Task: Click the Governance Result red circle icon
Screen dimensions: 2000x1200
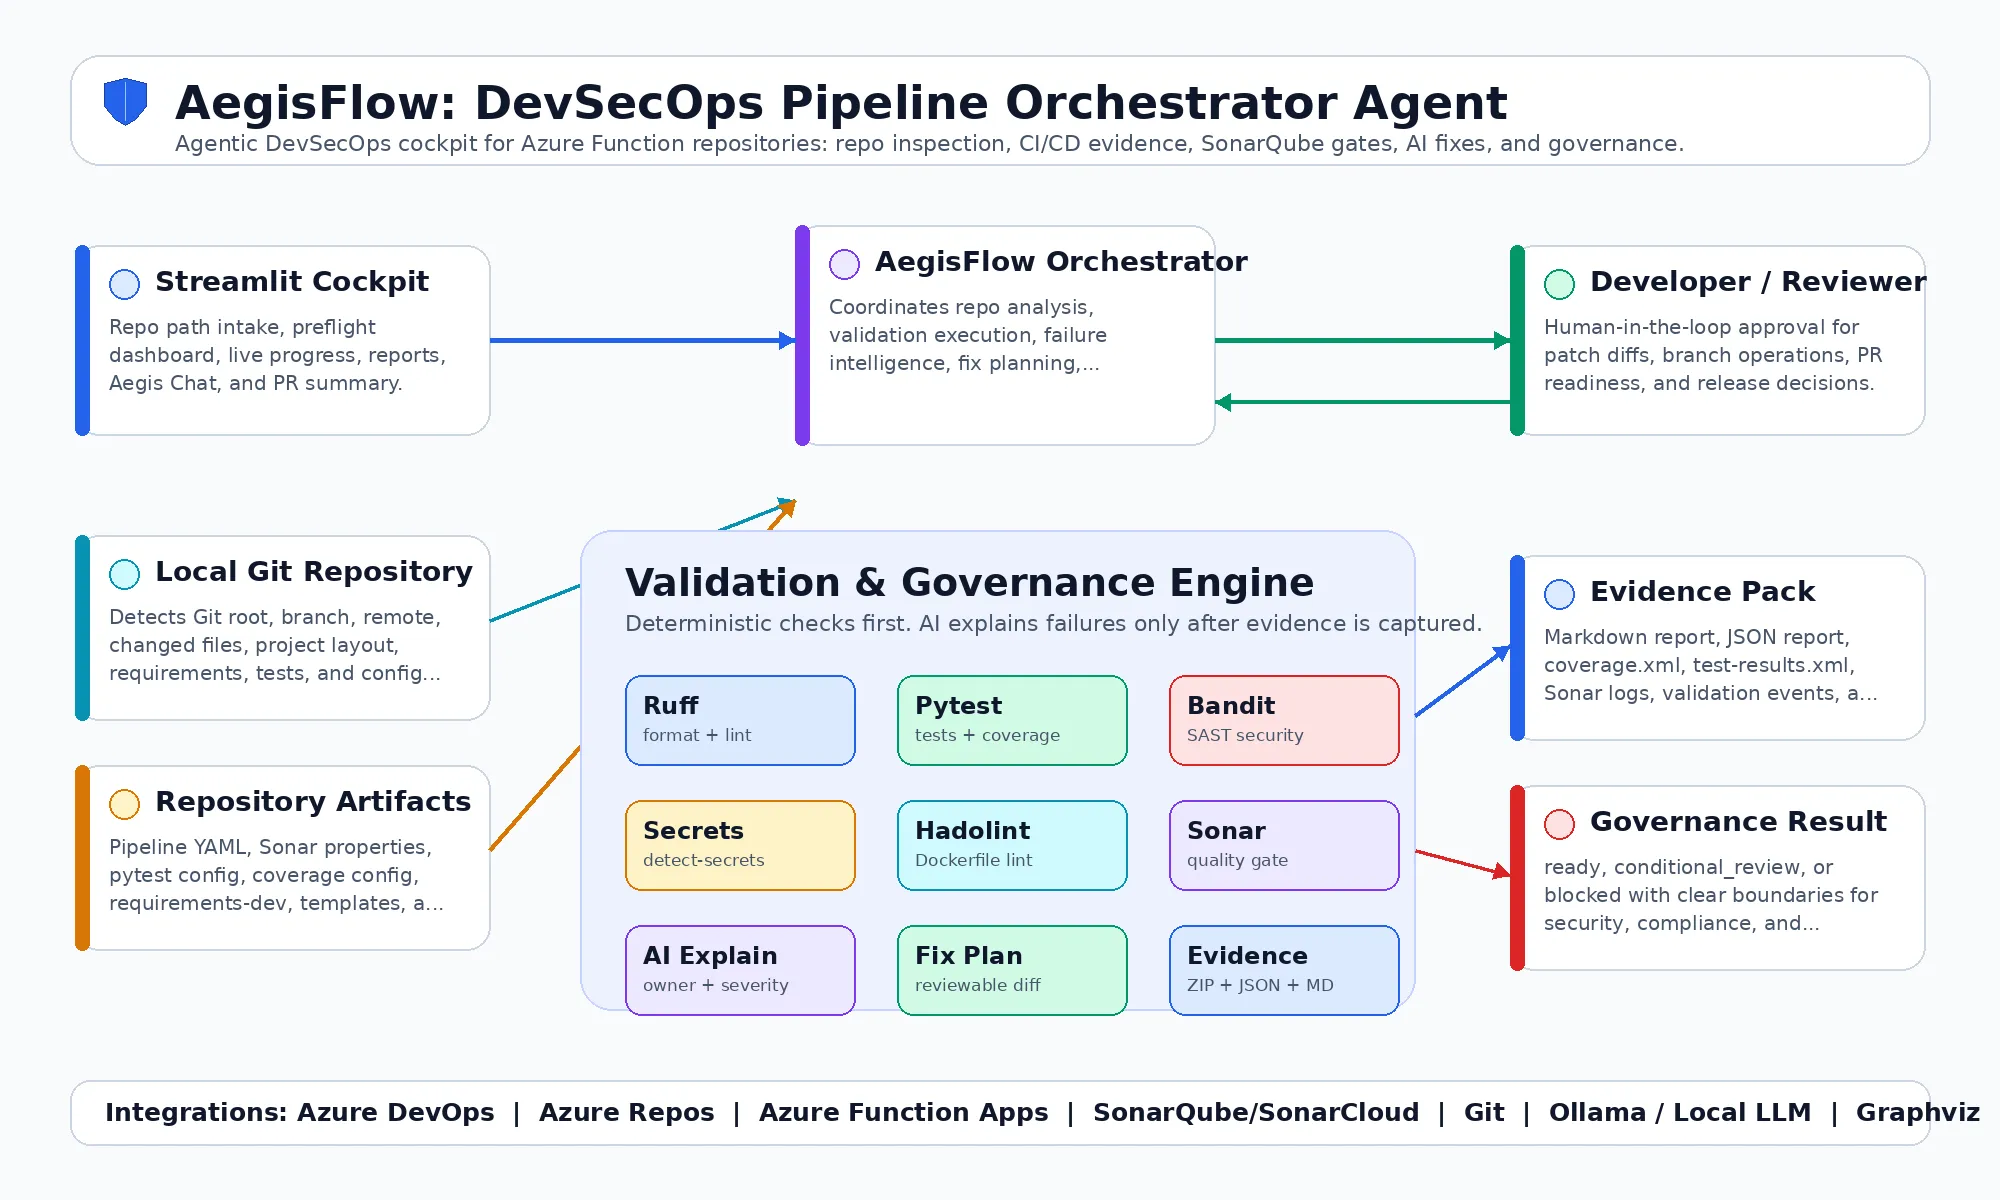Action: (x=1559, y=824)
